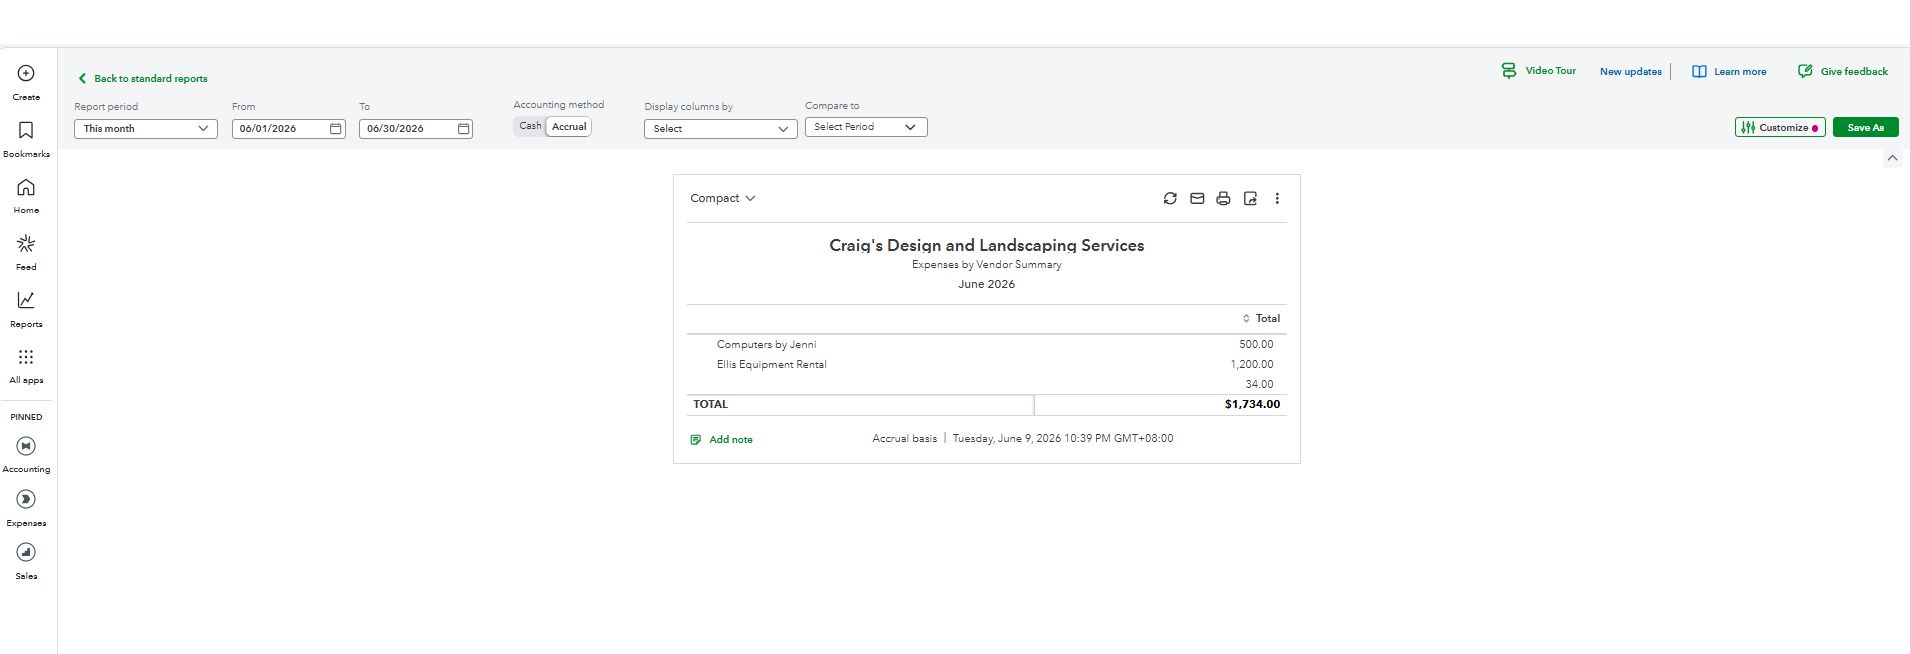Open the Display columns by dropdown
This screenshot has height=654, width=1910.
[x=720, y=128]
